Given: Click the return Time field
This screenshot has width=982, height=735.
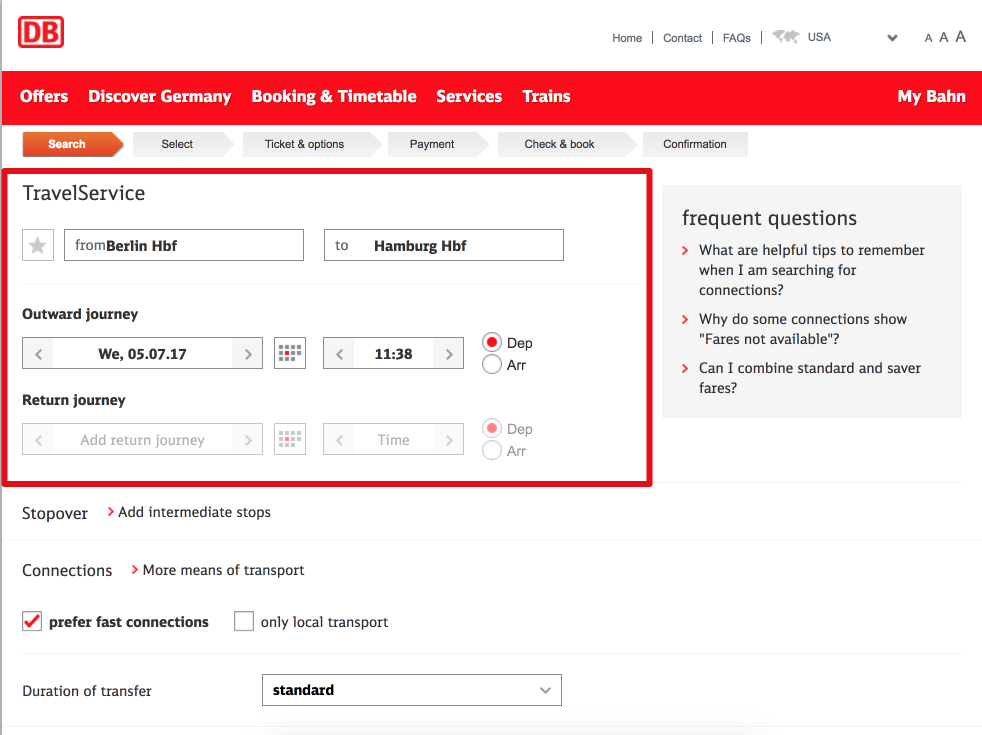Looking at the screenshot, I should tap(393, 439).
